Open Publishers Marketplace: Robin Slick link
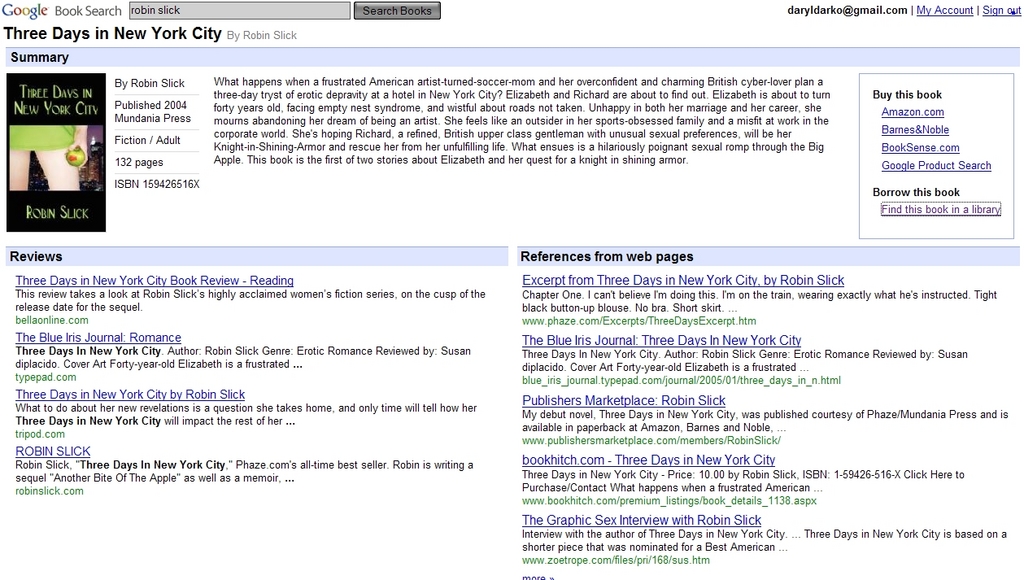The height and width of the screenshot is (580, 1024). (623, 400)
